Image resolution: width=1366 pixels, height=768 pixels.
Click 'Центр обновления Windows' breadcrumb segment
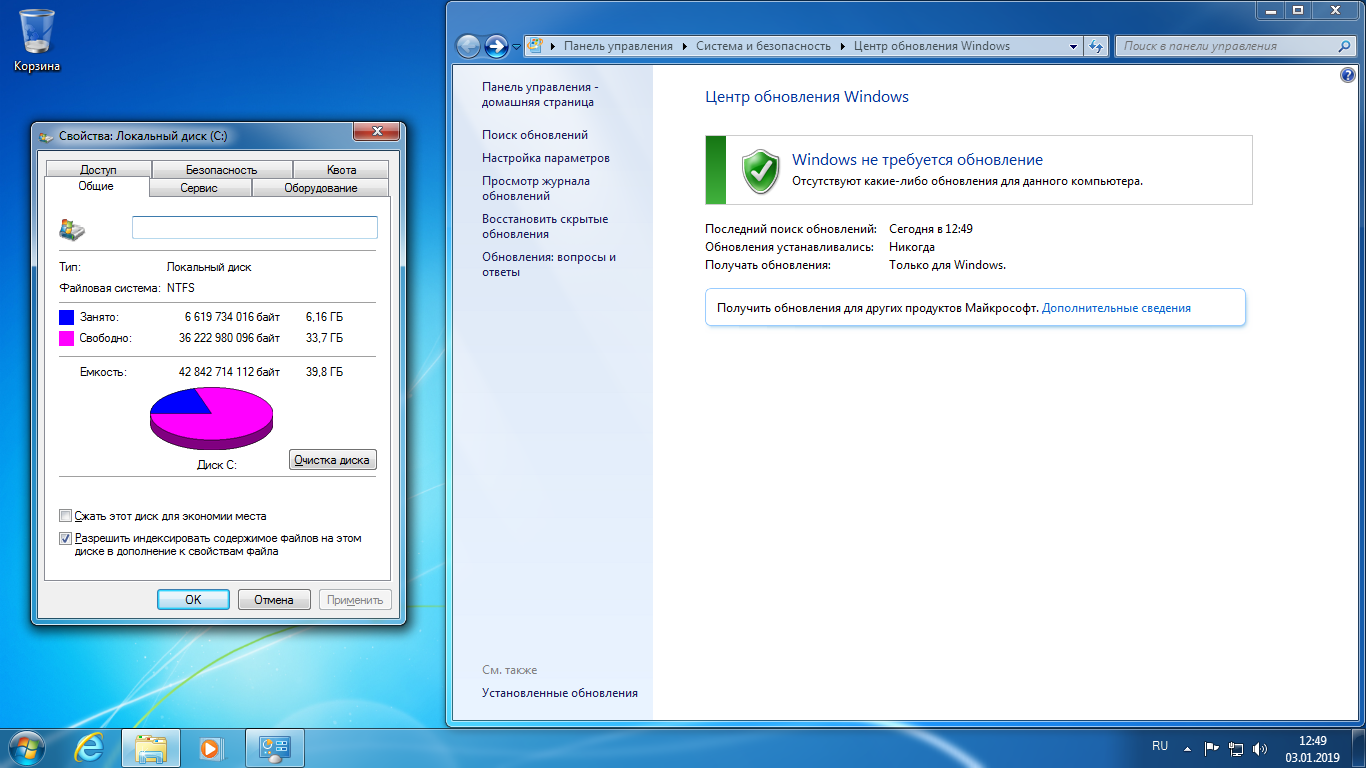(932, 46)
